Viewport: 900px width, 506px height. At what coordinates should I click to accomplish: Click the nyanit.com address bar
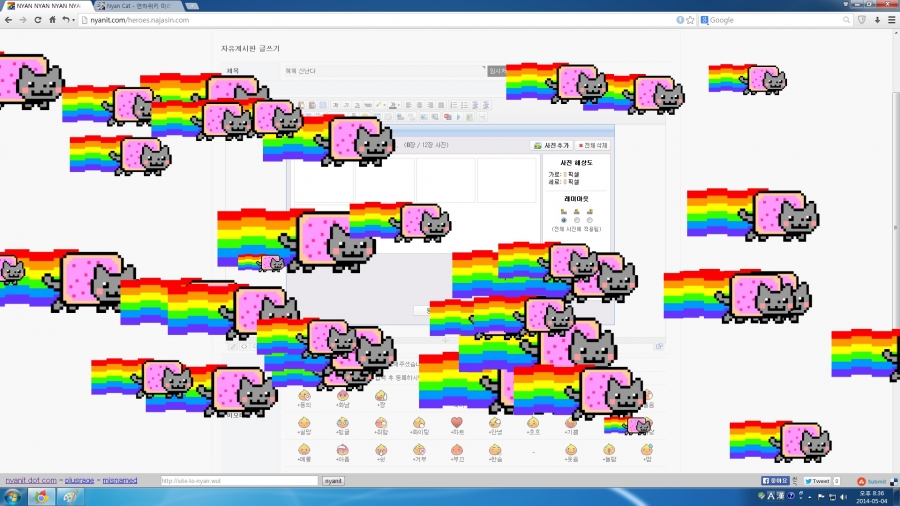pos(379,20)
